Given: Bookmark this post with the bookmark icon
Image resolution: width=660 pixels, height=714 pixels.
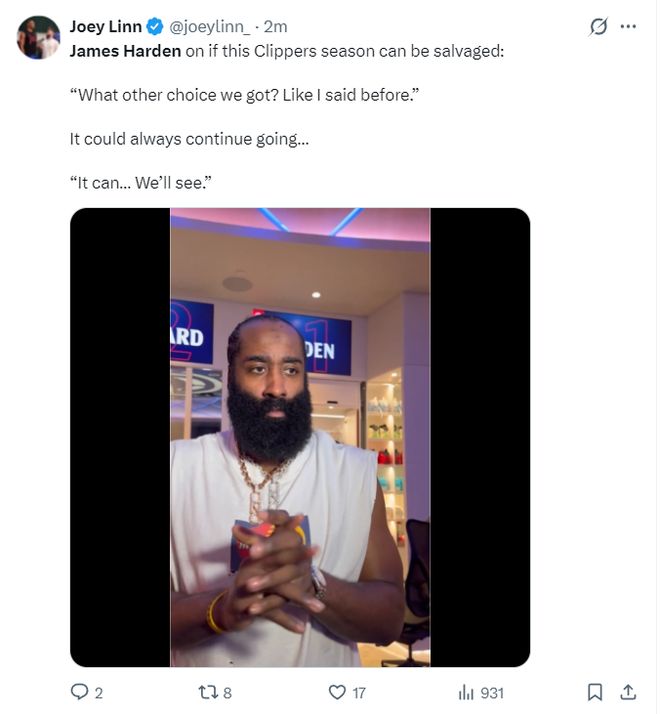Looking at the screenshot, I should pos(594,692).
